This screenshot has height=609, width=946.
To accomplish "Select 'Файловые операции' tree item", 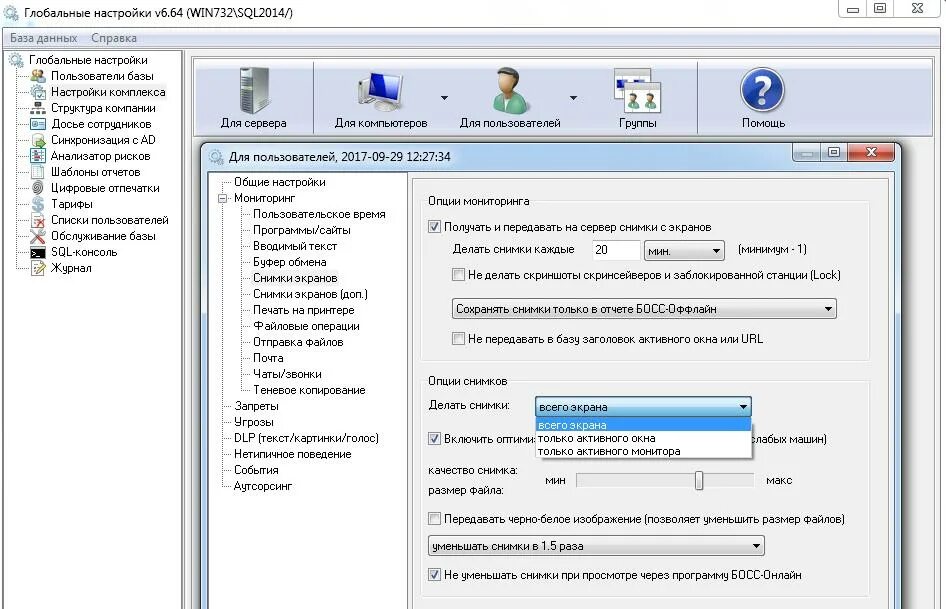I will point(306,326).
